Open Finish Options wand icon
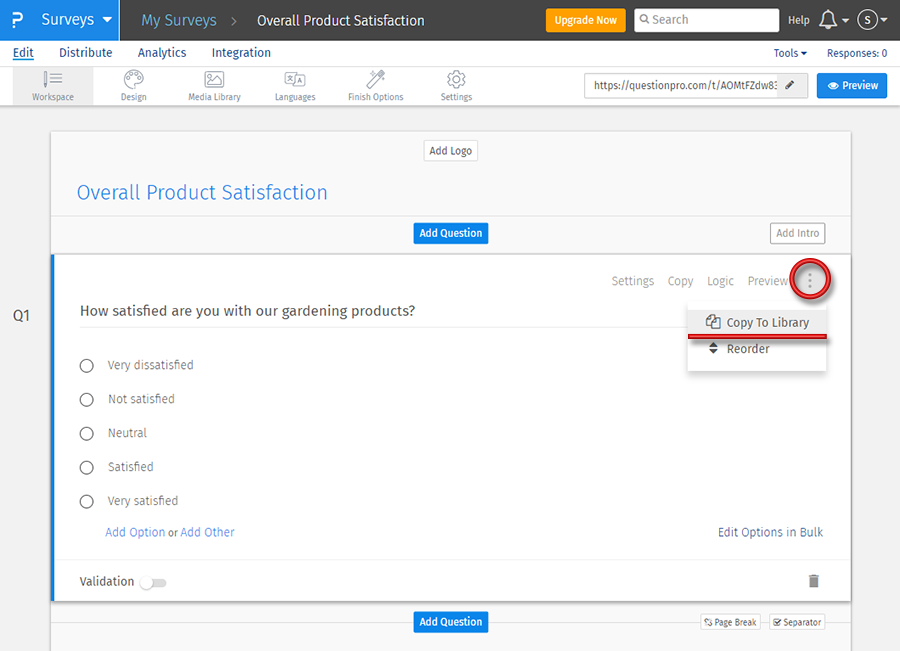The image size is (900, 651). [x=376, y=79]
